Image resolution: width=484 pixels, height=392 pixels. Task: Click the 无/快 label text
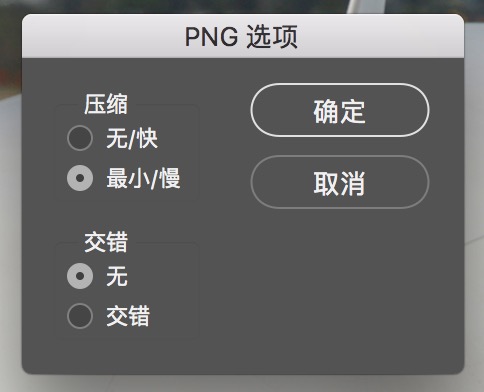[x=132, y=138]
